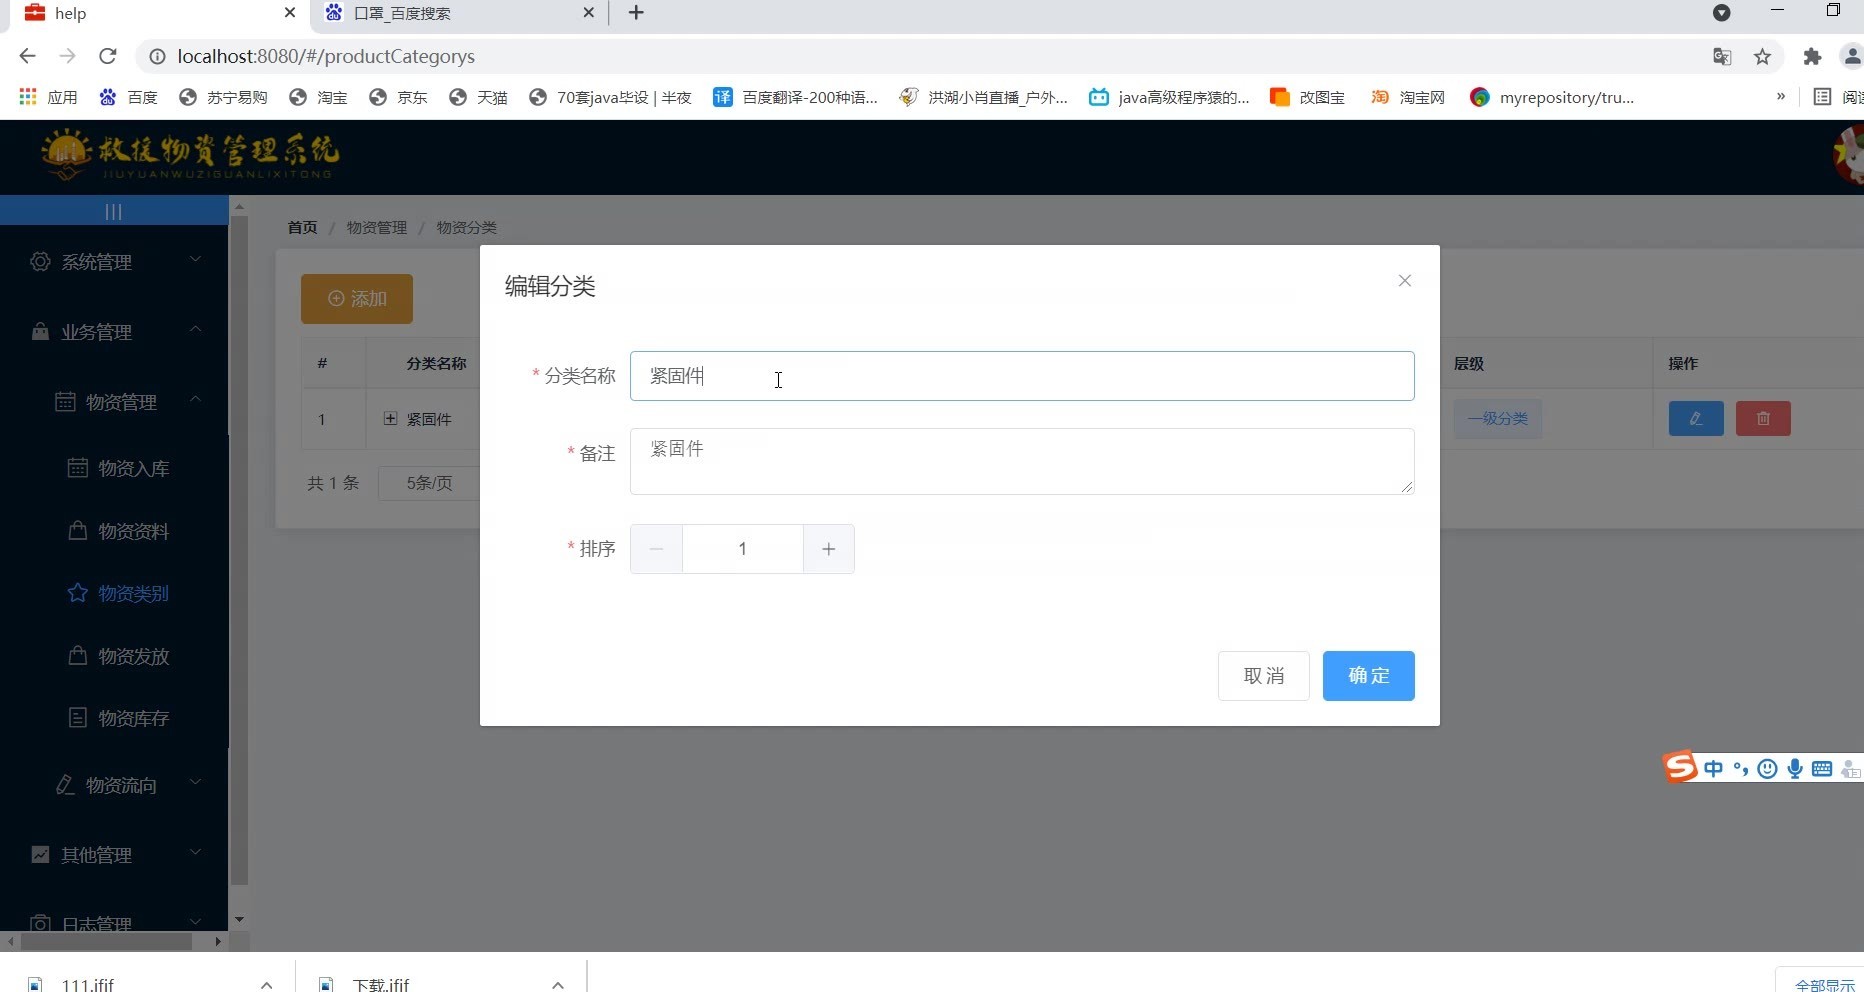Open options for 111.jfif download

pos(266,984)
